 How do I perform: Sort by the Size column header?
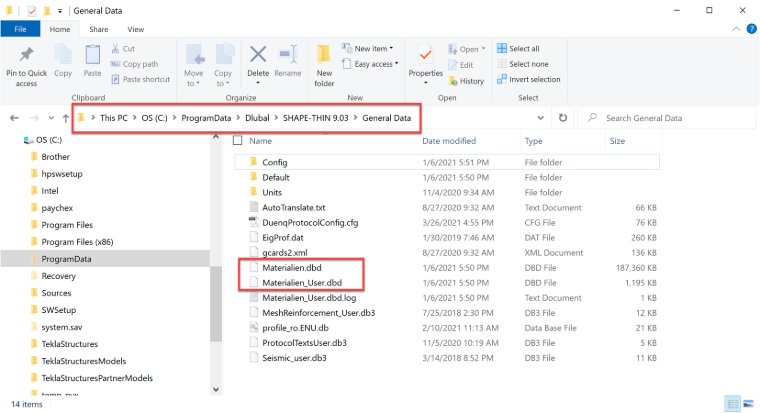coord(617,141)
